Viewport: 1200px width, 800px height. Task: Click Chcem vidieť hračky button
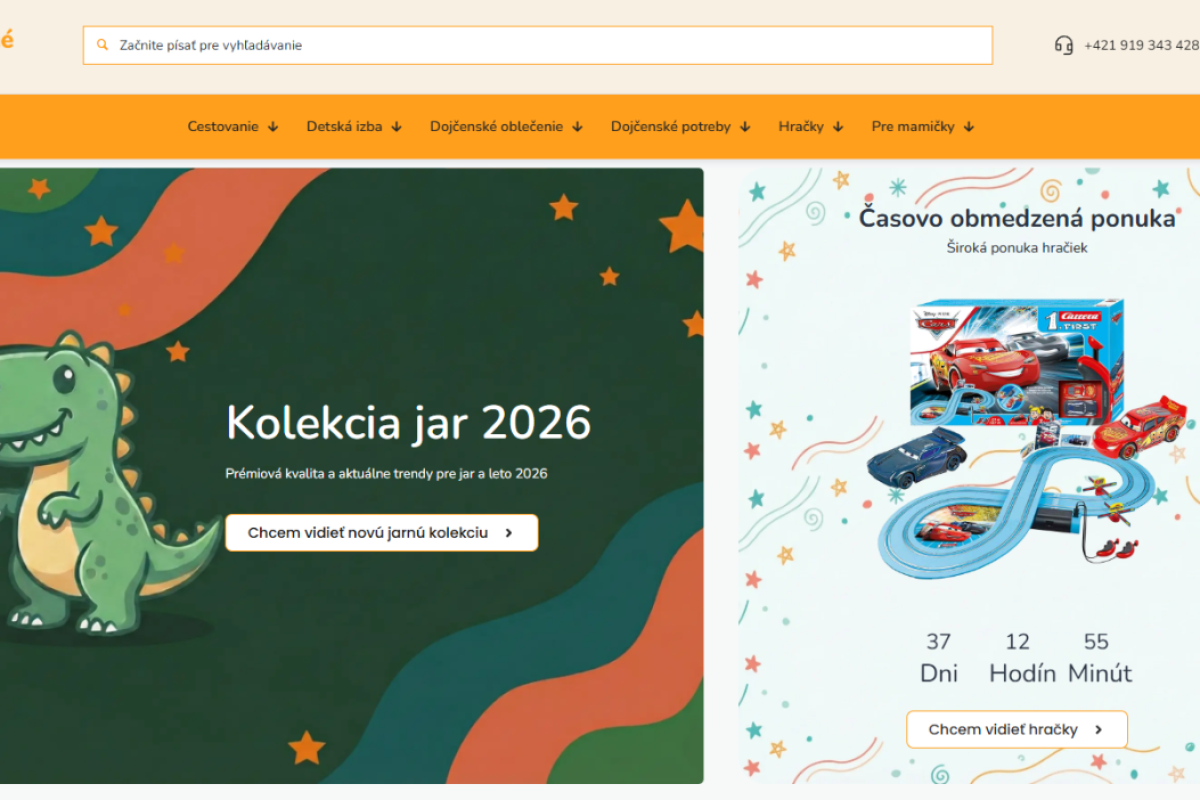tap(1017, 730)
